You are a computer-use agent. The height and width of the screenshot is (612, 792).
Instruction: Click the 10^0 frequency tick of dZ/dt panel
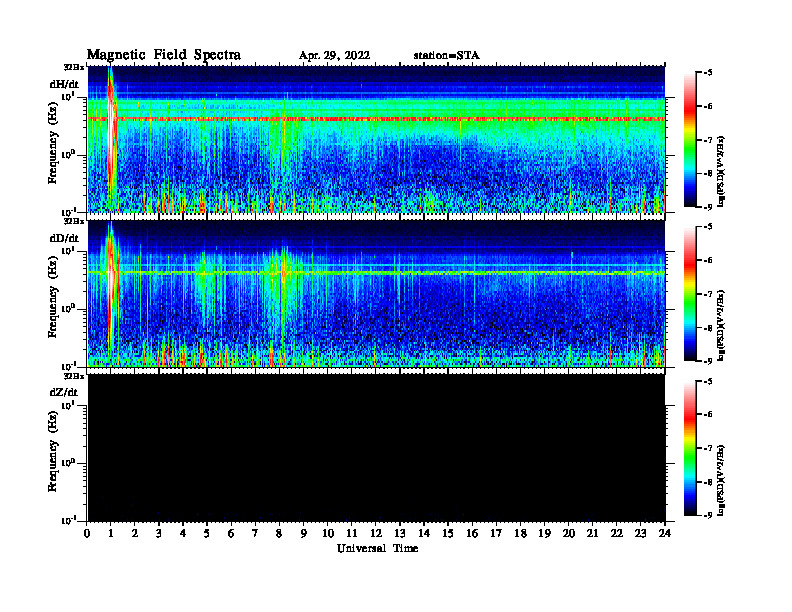tap(68, 463)
